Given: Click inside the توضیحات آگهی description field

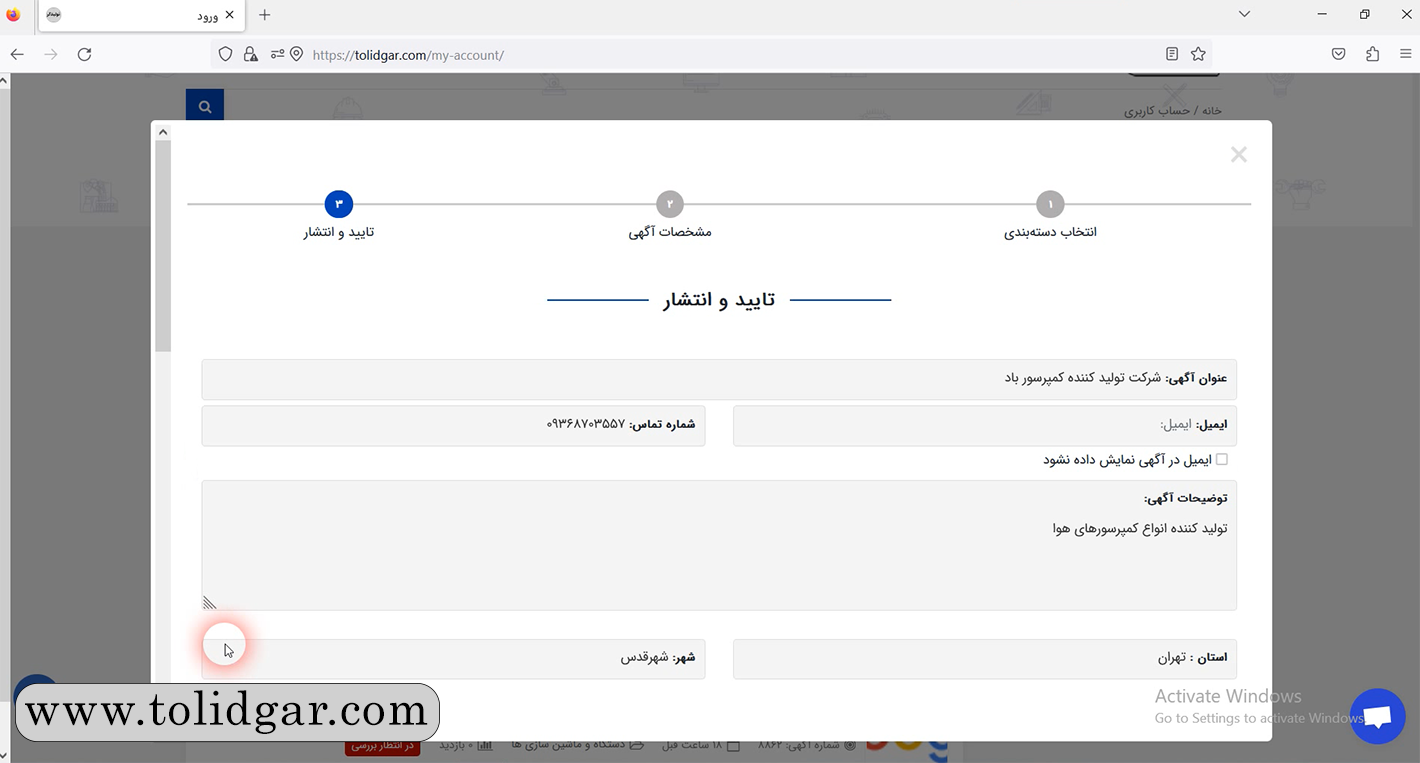Looking at the screenshot, I should (x=718, y=550).
